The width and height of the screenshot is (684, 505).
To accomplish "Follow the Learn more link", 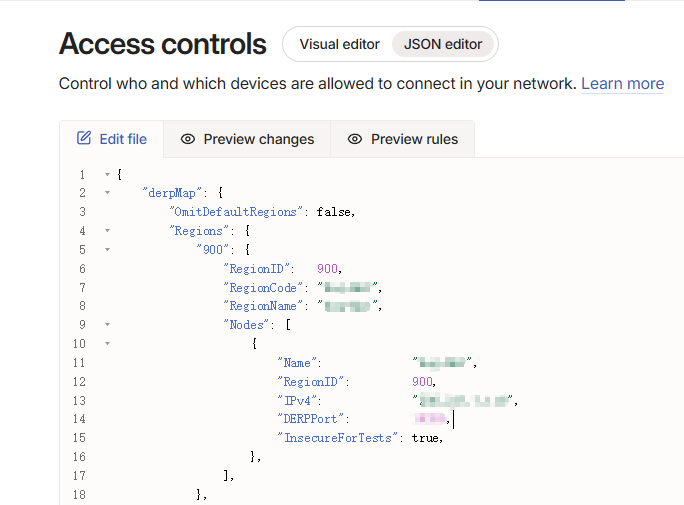I will (622, 83).
